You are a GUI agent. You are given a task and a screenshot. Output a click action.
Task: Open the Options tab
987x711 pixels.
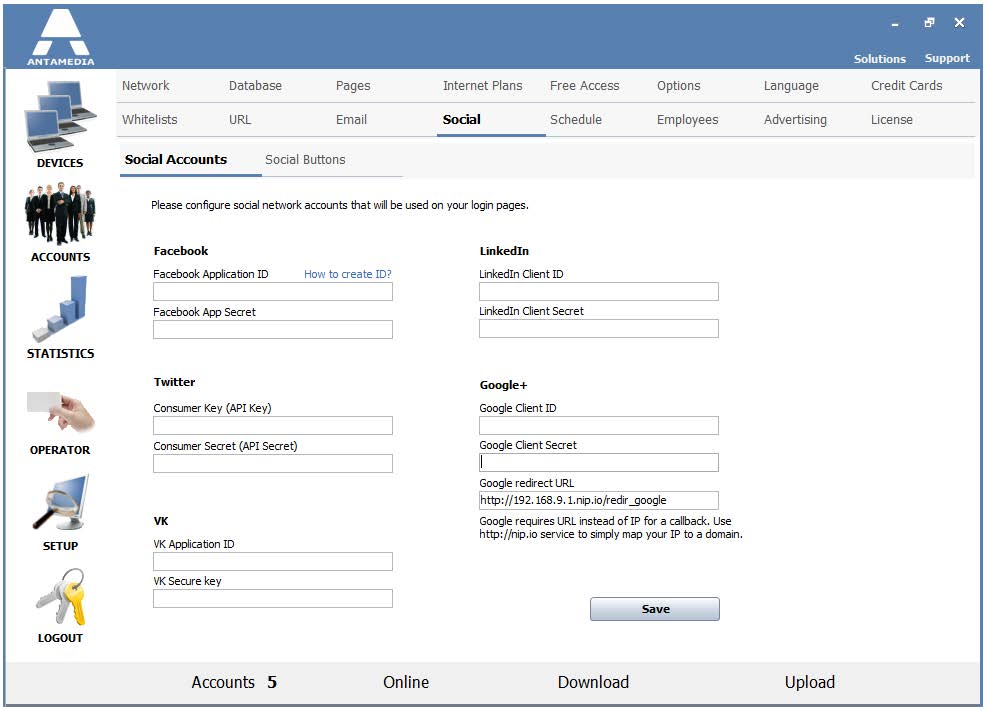[679, 86]
